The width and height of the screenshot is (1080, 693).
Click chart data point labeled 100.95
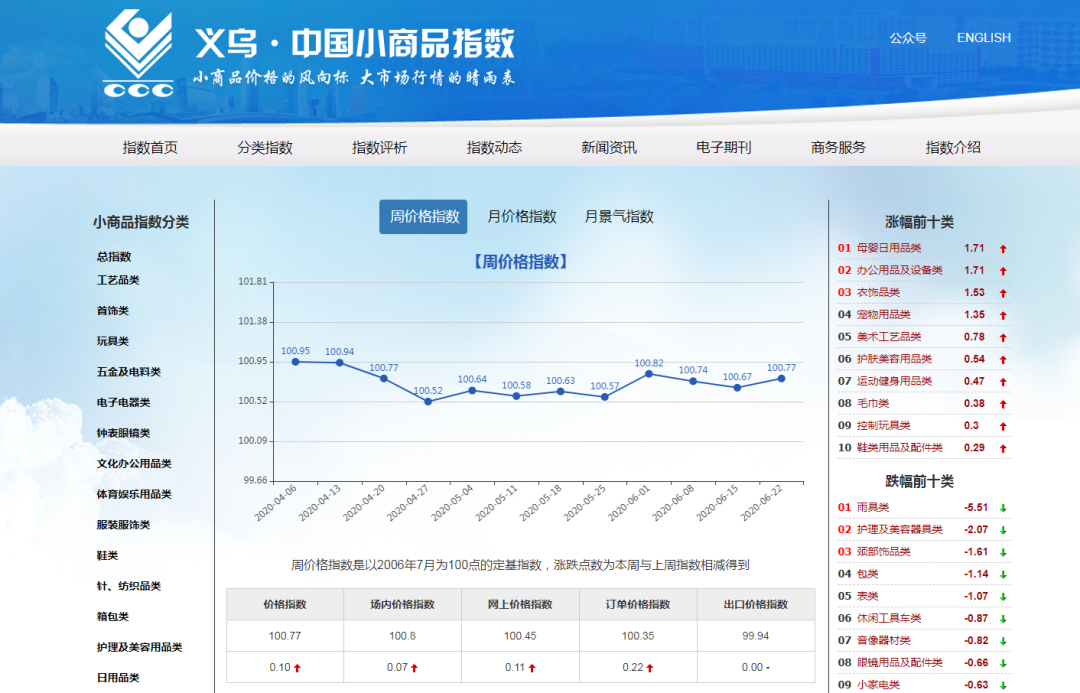click(295, 362)
